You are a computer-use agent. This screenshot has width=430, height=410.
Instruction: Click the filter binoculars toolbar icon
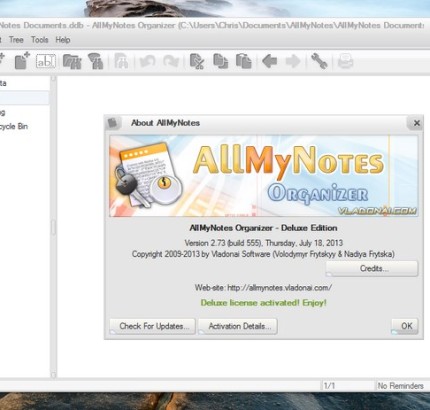tap(96, 61)
